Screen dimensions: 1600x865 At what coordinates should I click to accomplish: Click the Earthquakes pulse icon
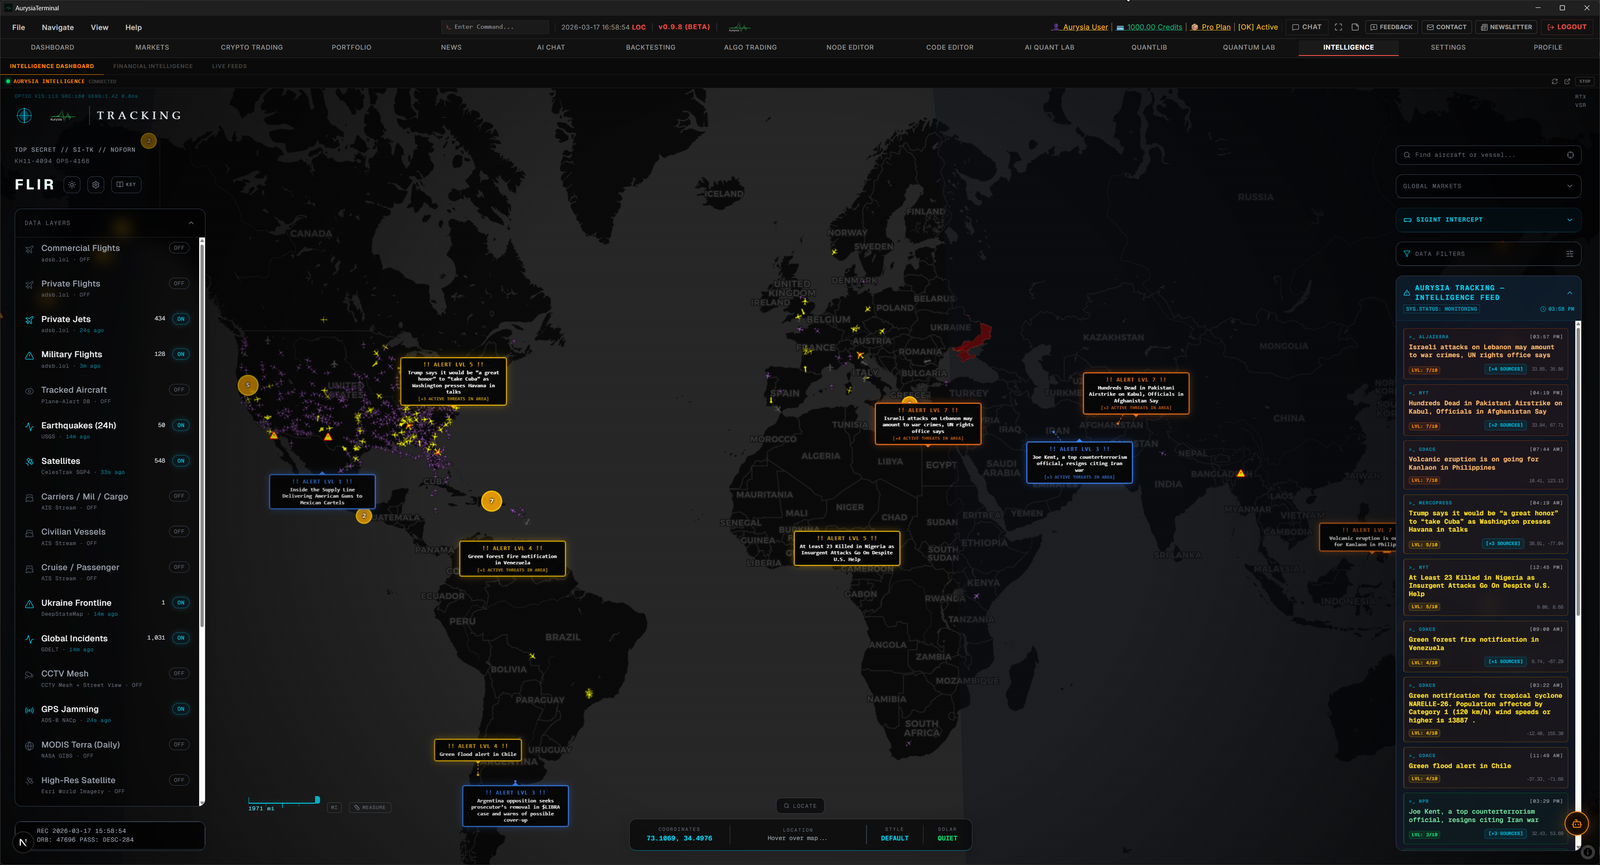pos(29,426)
